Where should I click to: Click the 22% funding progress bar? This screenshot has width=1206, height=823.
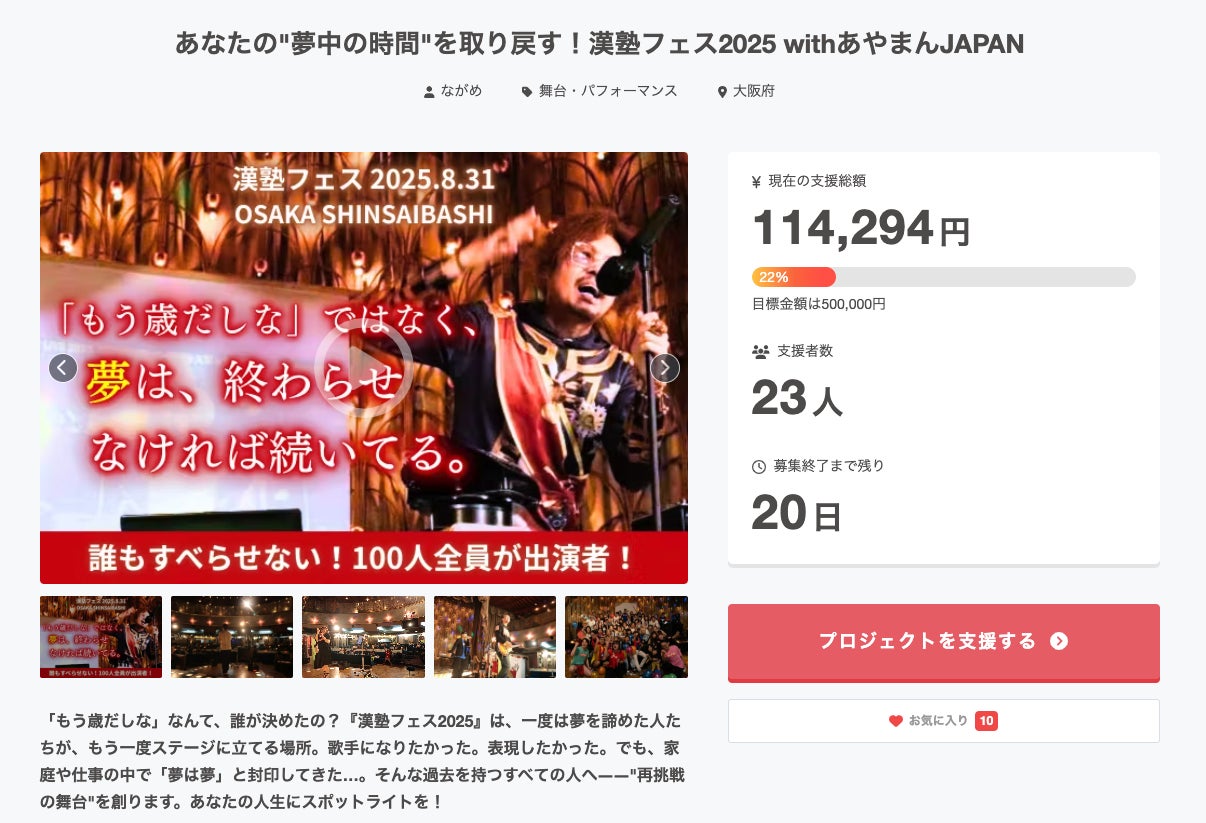tap(944, 277)
